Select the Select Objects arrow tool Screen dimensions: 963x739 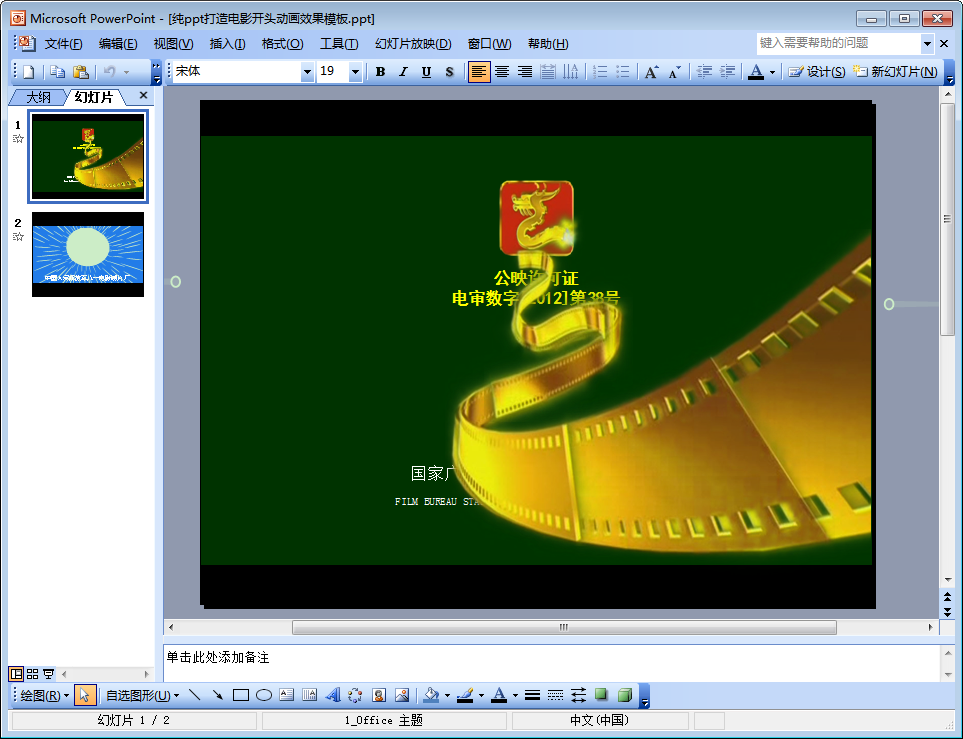[x=85, y=695]
